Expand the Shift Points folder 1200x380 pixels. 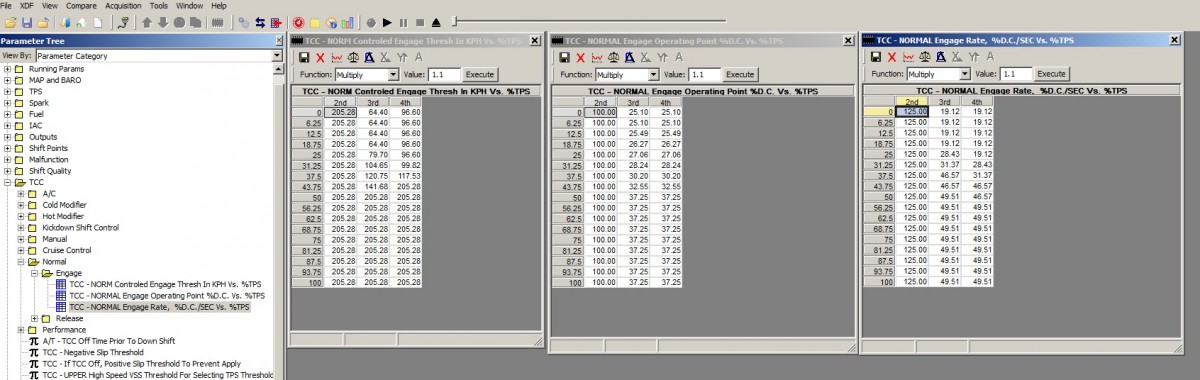(x=7, y=148)
